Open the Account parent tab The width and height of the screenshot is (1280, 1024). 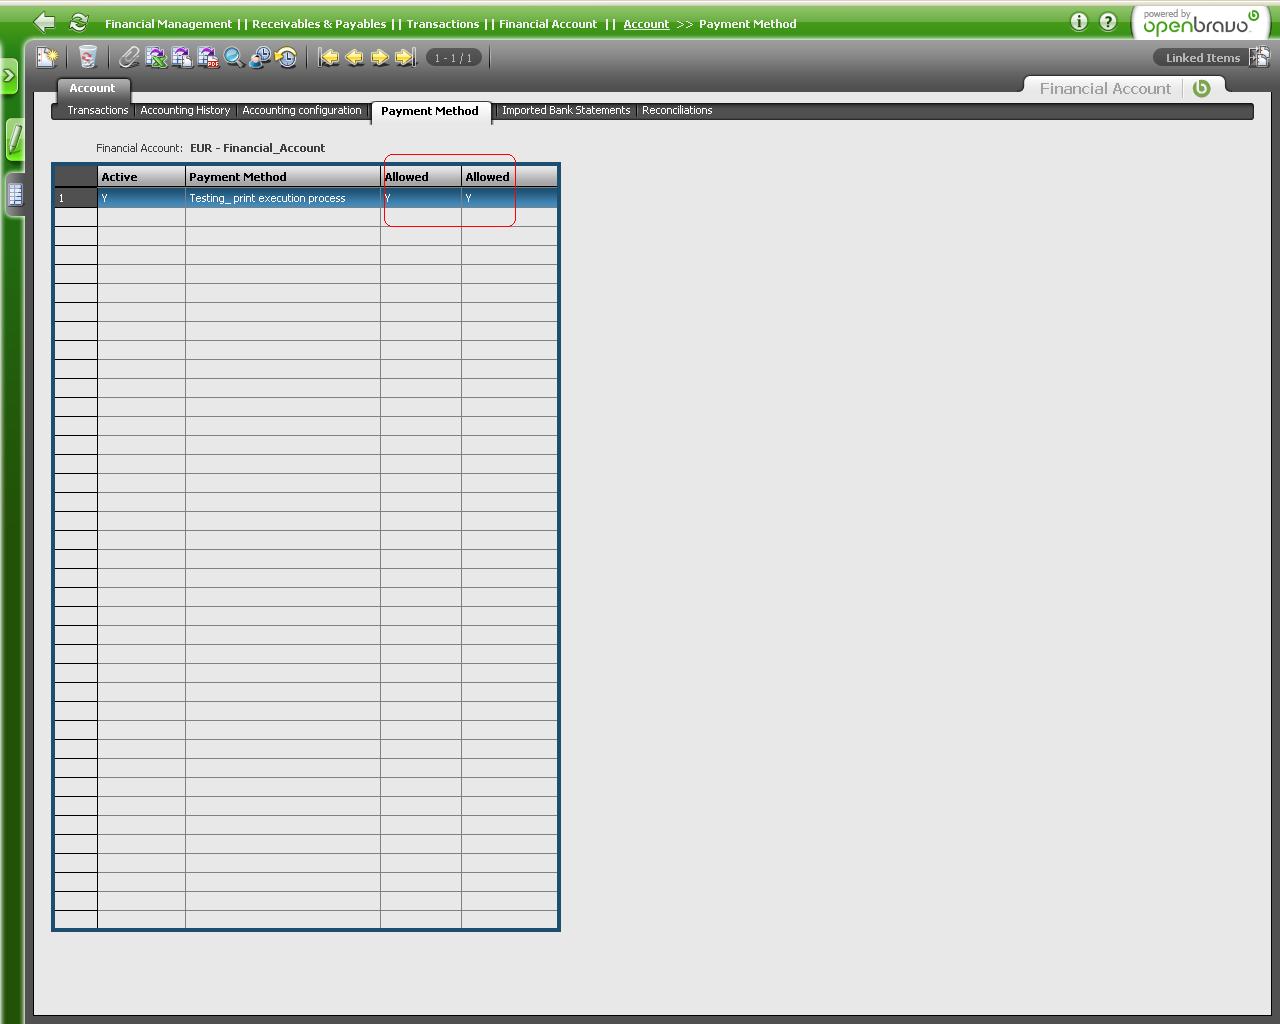(92, 88)
